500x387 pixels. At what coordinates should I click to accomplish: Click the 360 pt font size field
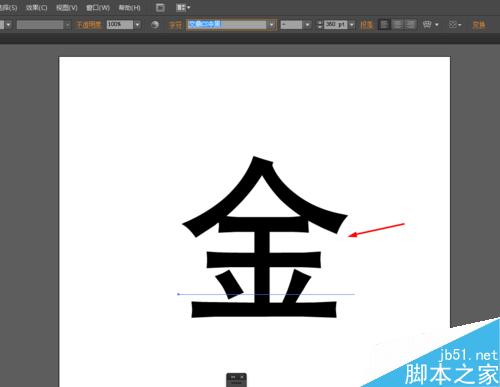tap(336, 25)
